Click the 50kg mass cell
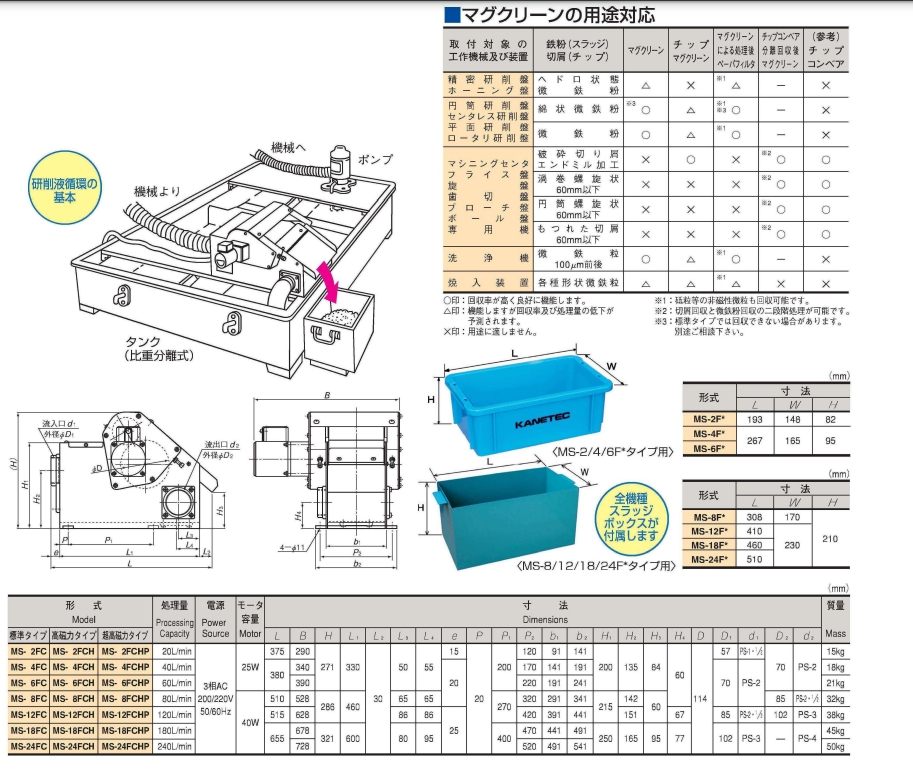 [x=836, y=746]
